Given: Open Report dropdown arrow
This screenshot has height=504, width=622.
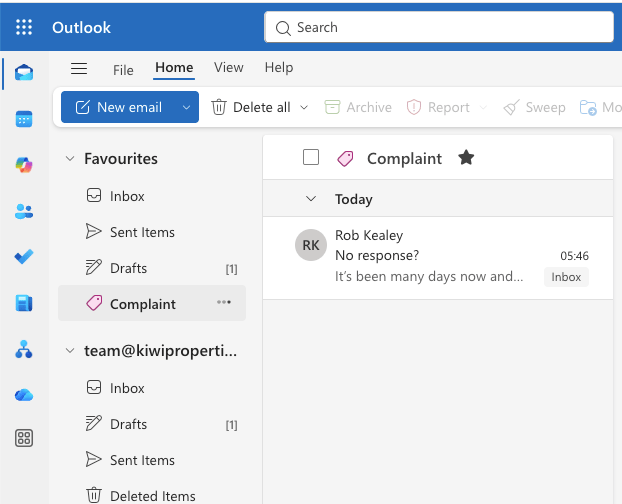Looking at the screenshot, I should click(x=483, y=107).
